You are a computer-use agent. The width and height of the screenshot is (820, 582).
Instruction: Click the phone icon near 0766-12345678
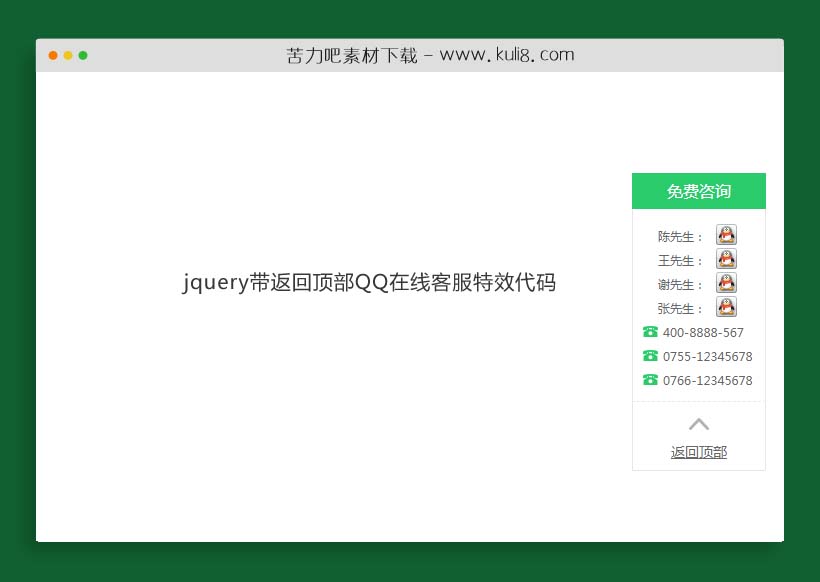pos(650,380)
